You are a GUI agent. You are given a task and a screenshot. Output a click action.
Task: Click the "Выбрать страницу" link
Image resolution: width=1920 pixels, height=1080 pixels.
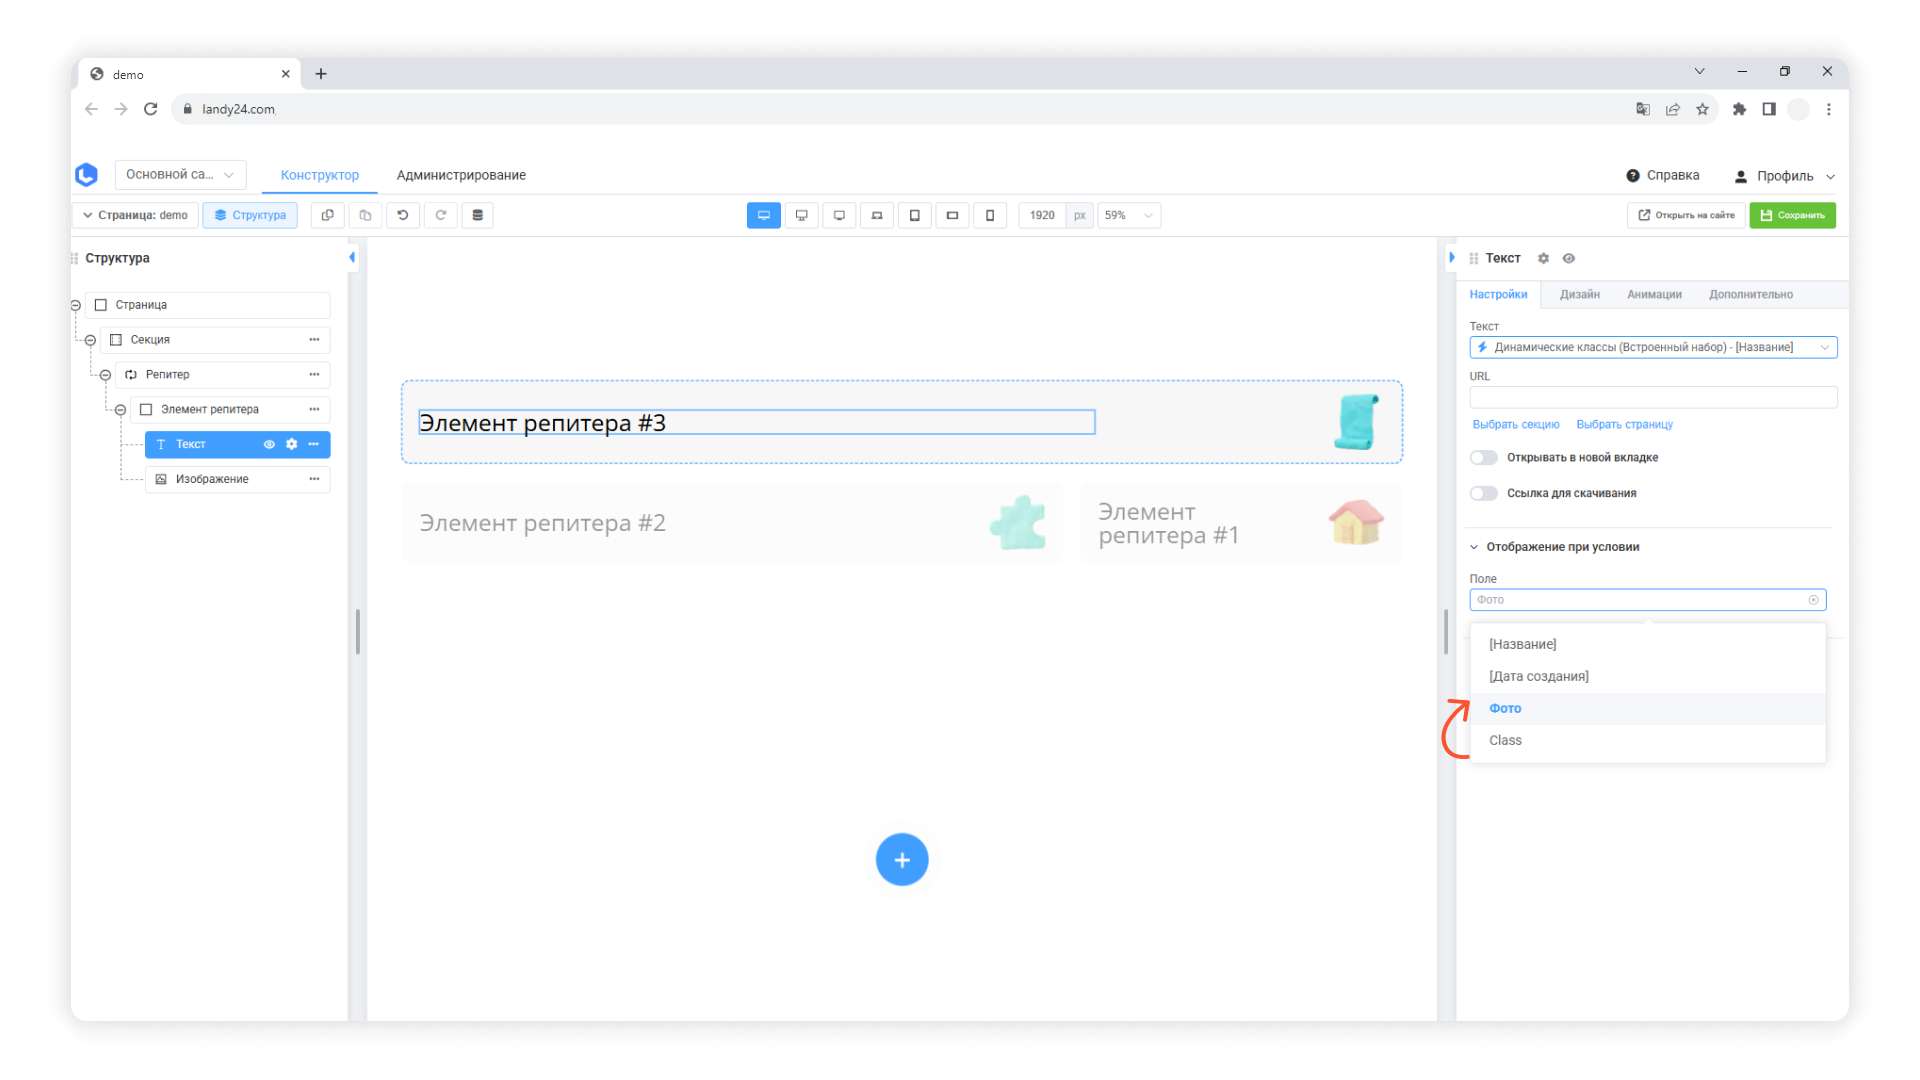pos(1624,424)
